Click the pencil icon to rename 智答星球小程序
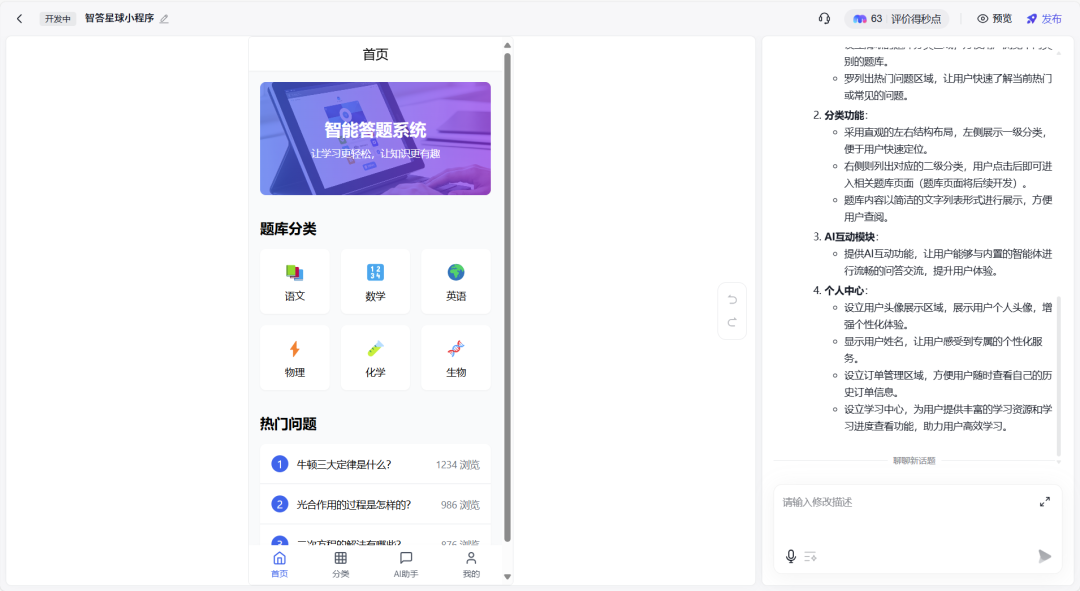This screenshot has width=1080, height=591. pos(165,18)
